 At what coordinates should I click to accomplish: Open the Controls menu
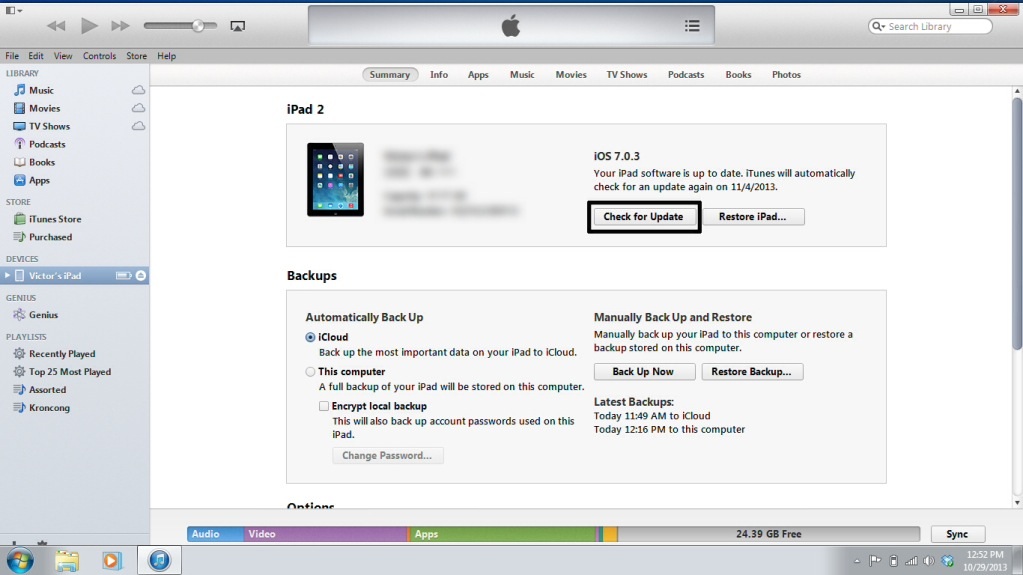click(99, 56)
